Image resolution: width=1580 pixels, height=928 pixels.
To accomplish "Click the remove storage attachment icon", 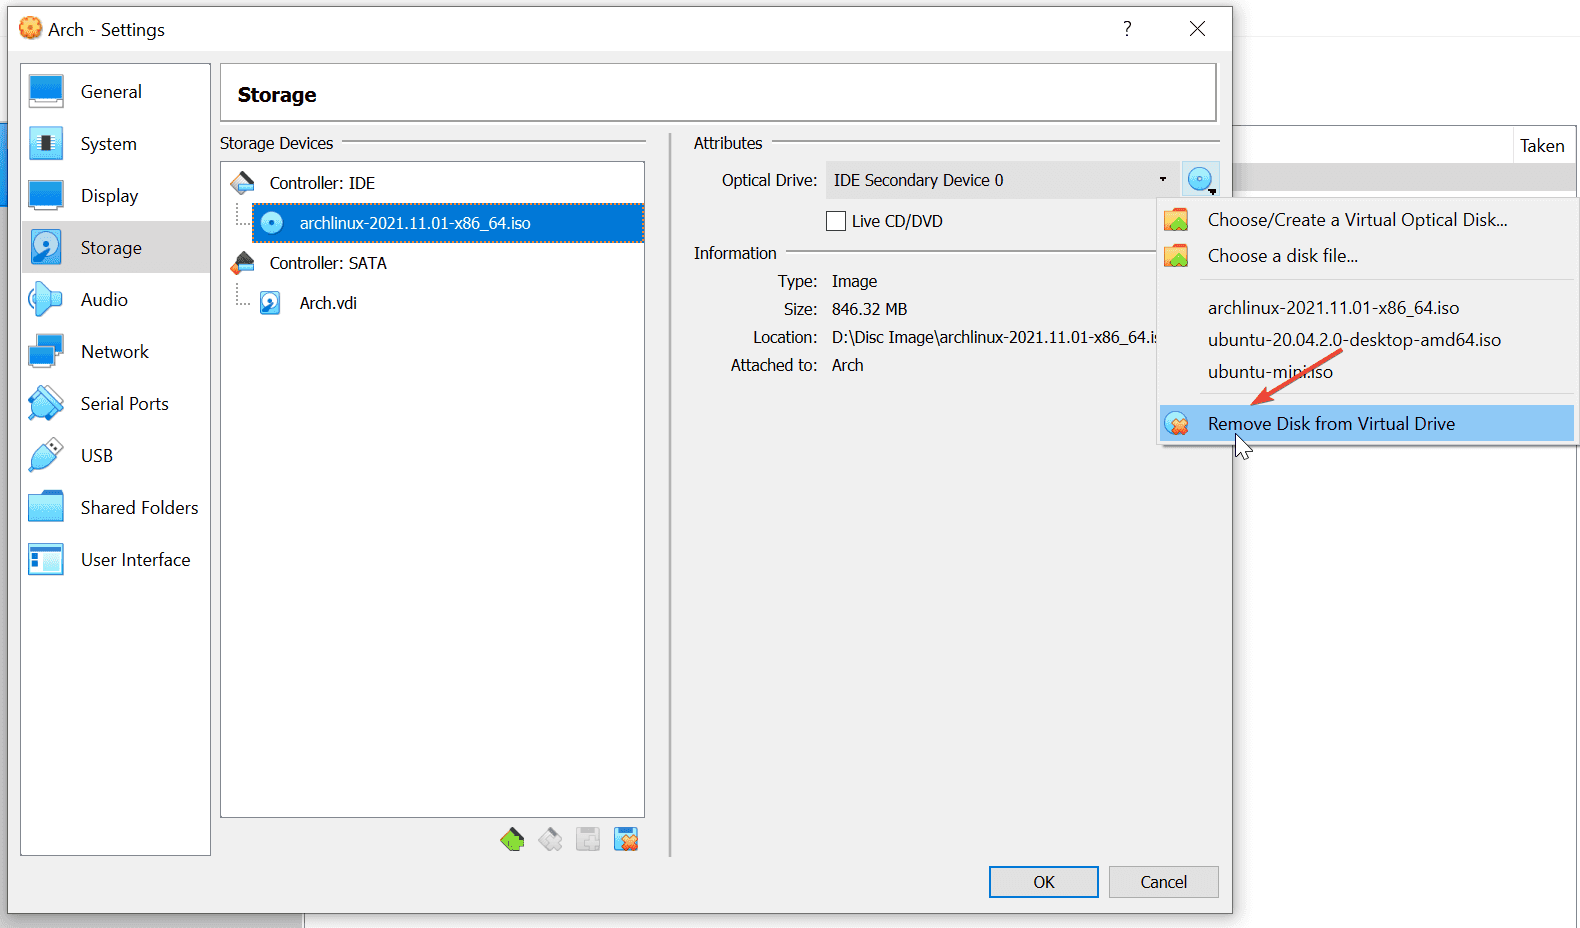I will [x=626, y=839].
